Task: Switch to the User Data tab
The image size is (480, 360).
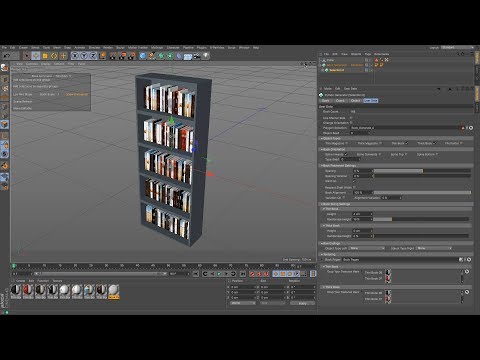Action: (x=371, y=100)
